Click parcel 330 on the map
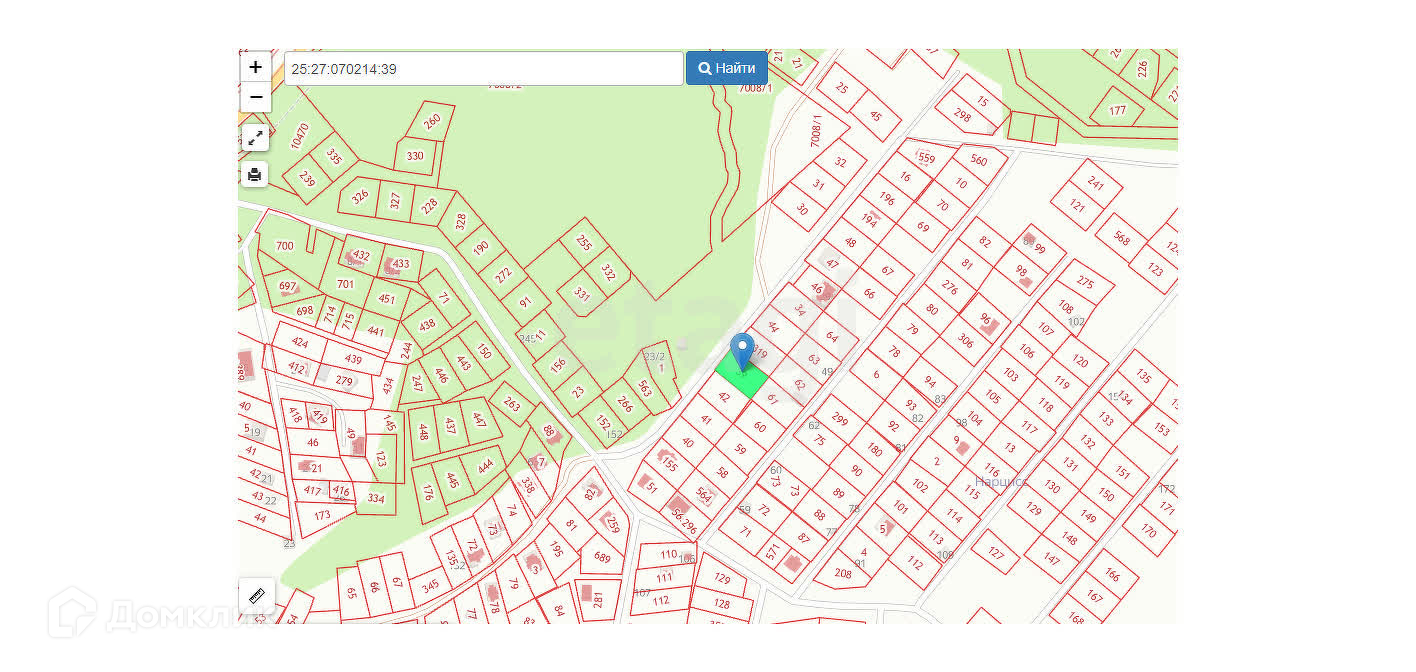The image size is (1416, 672). click(x=415, y=156)
